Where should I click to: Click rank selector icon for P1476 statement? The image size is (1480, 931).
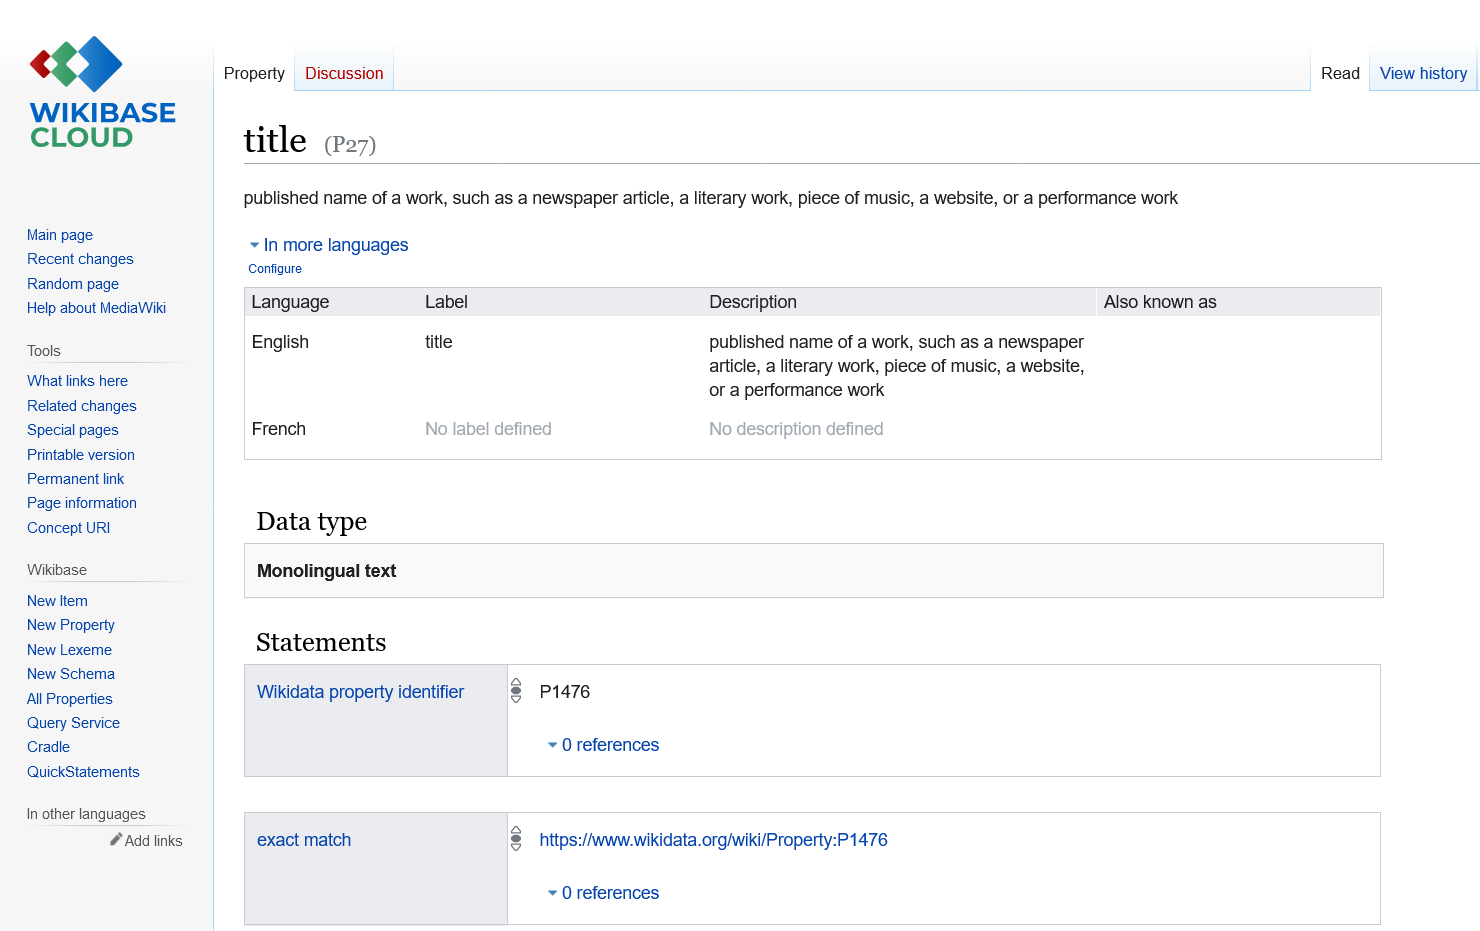point(516,691)
